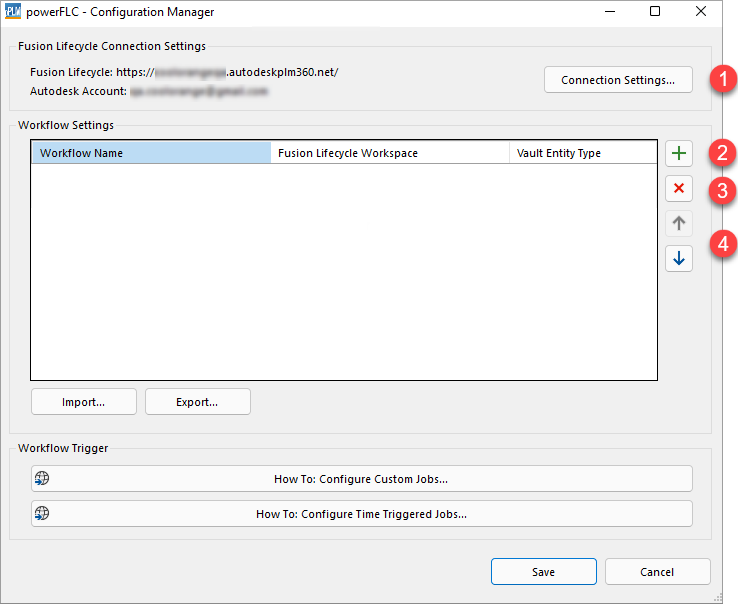This screenshot has height=604, width=738.
Task: Click the empty workflow list area
Action: 343,270
